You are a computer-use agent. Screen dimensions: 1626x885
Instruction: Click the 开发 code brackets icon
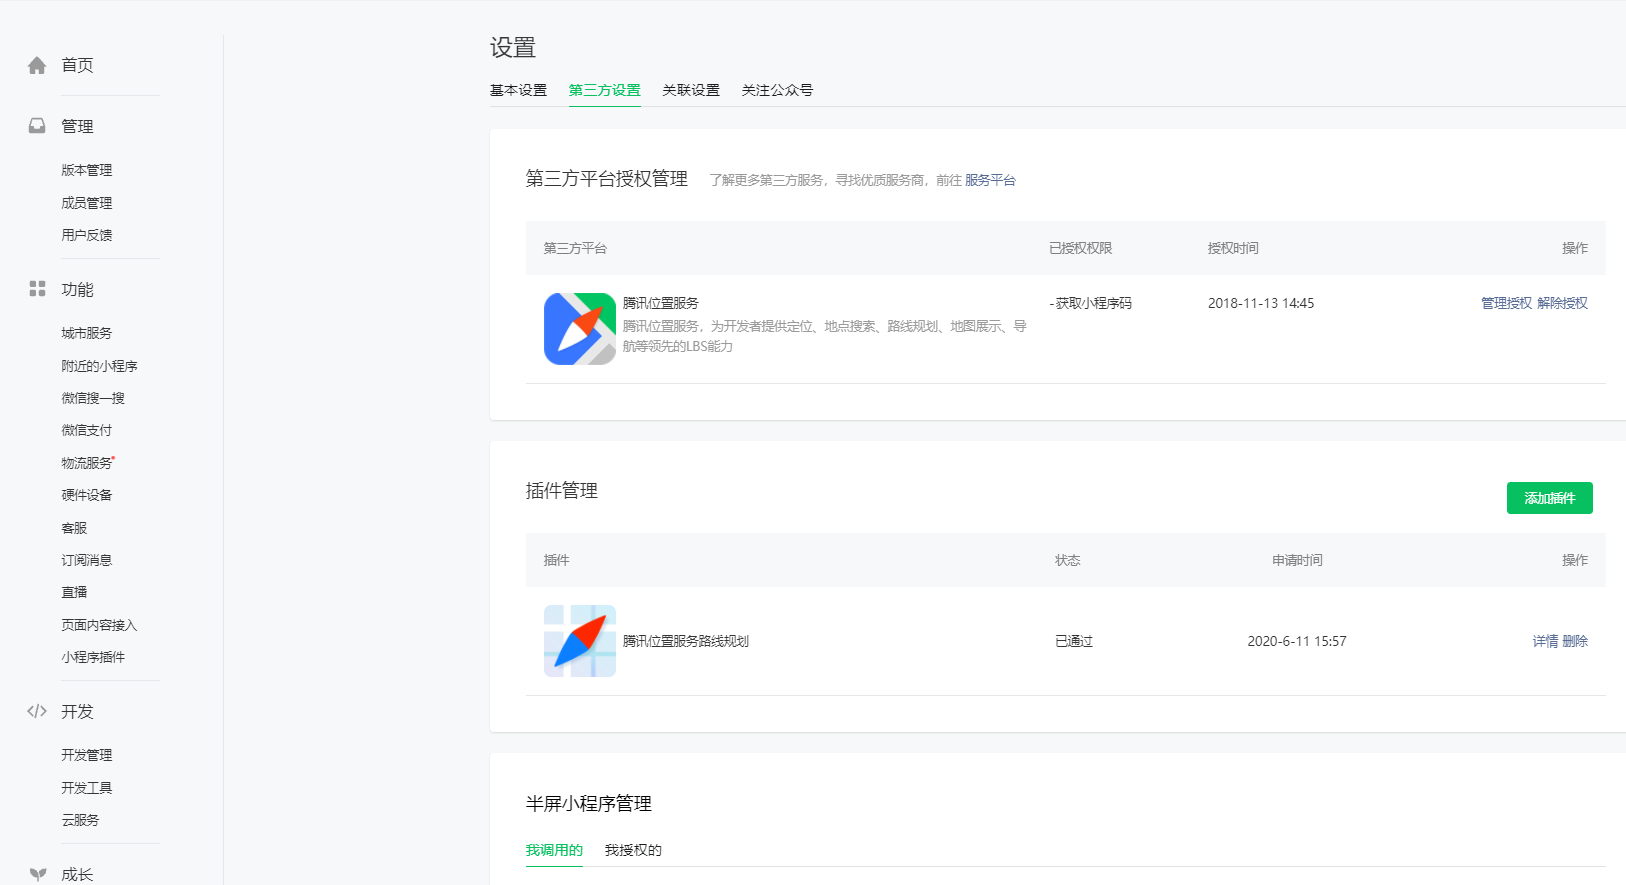pos(37,711)
